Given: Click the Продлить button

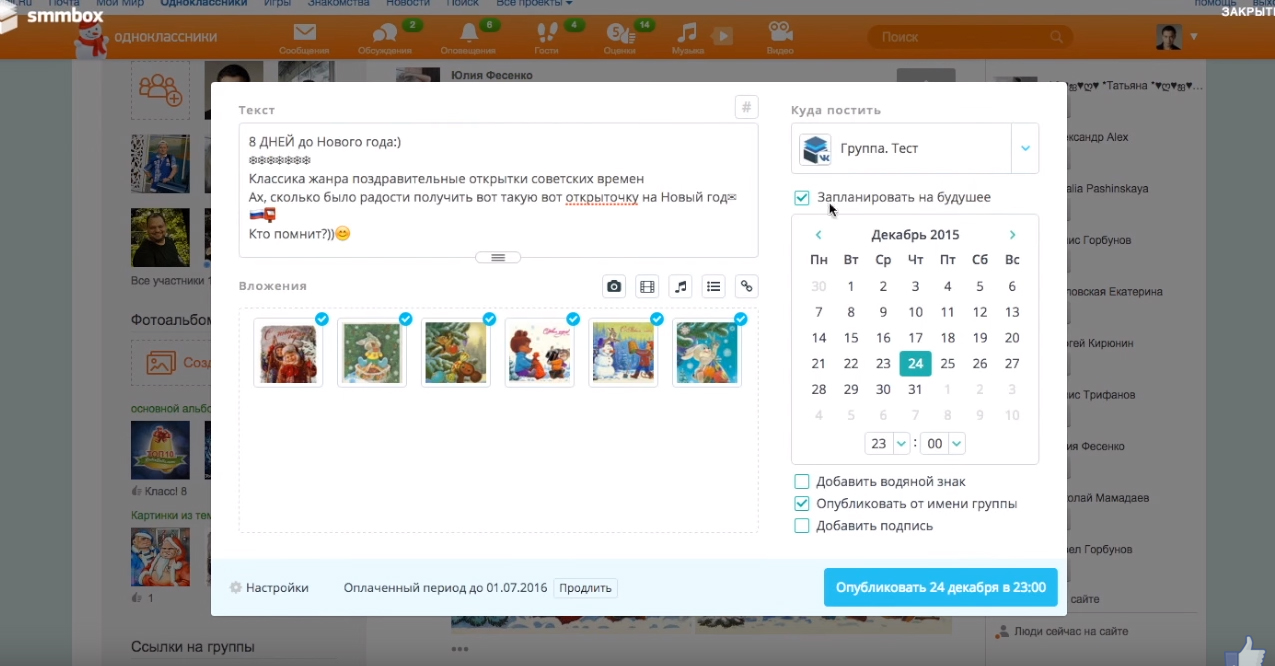Looking at the screenshot, I should [x=585, y=588].
